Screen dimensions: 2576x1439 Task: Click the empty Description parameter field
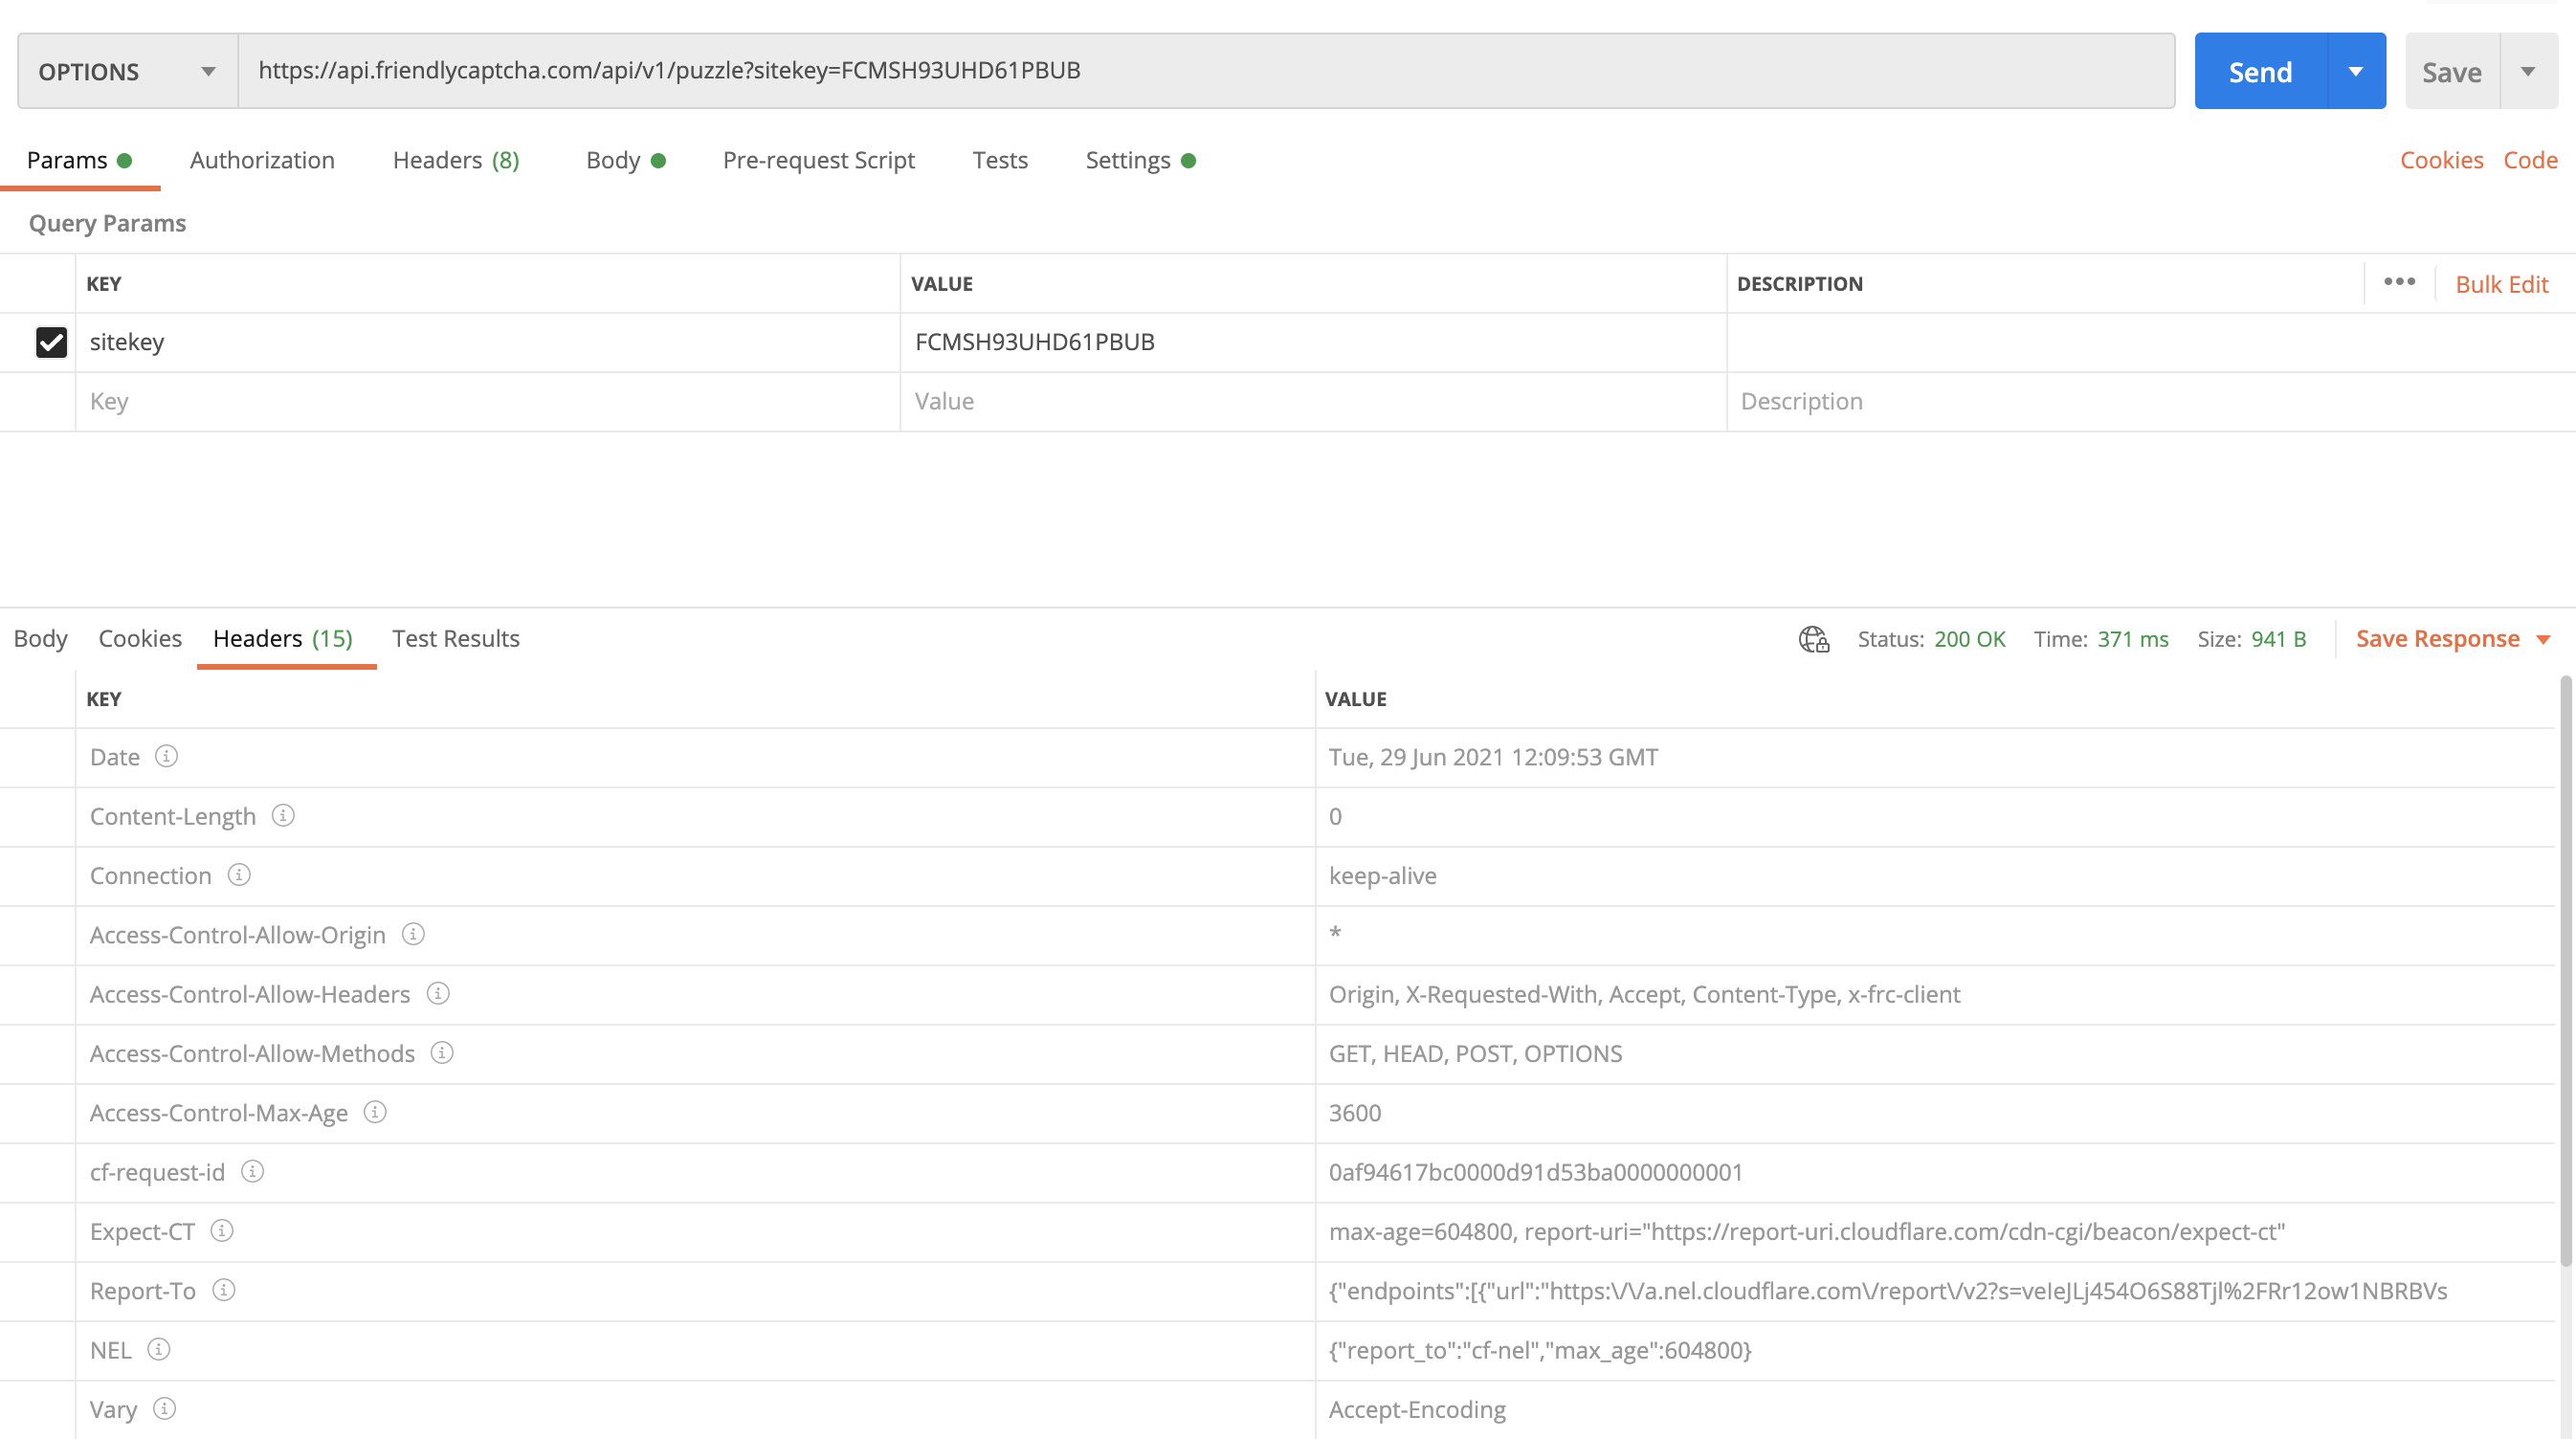click(2150, 401)
